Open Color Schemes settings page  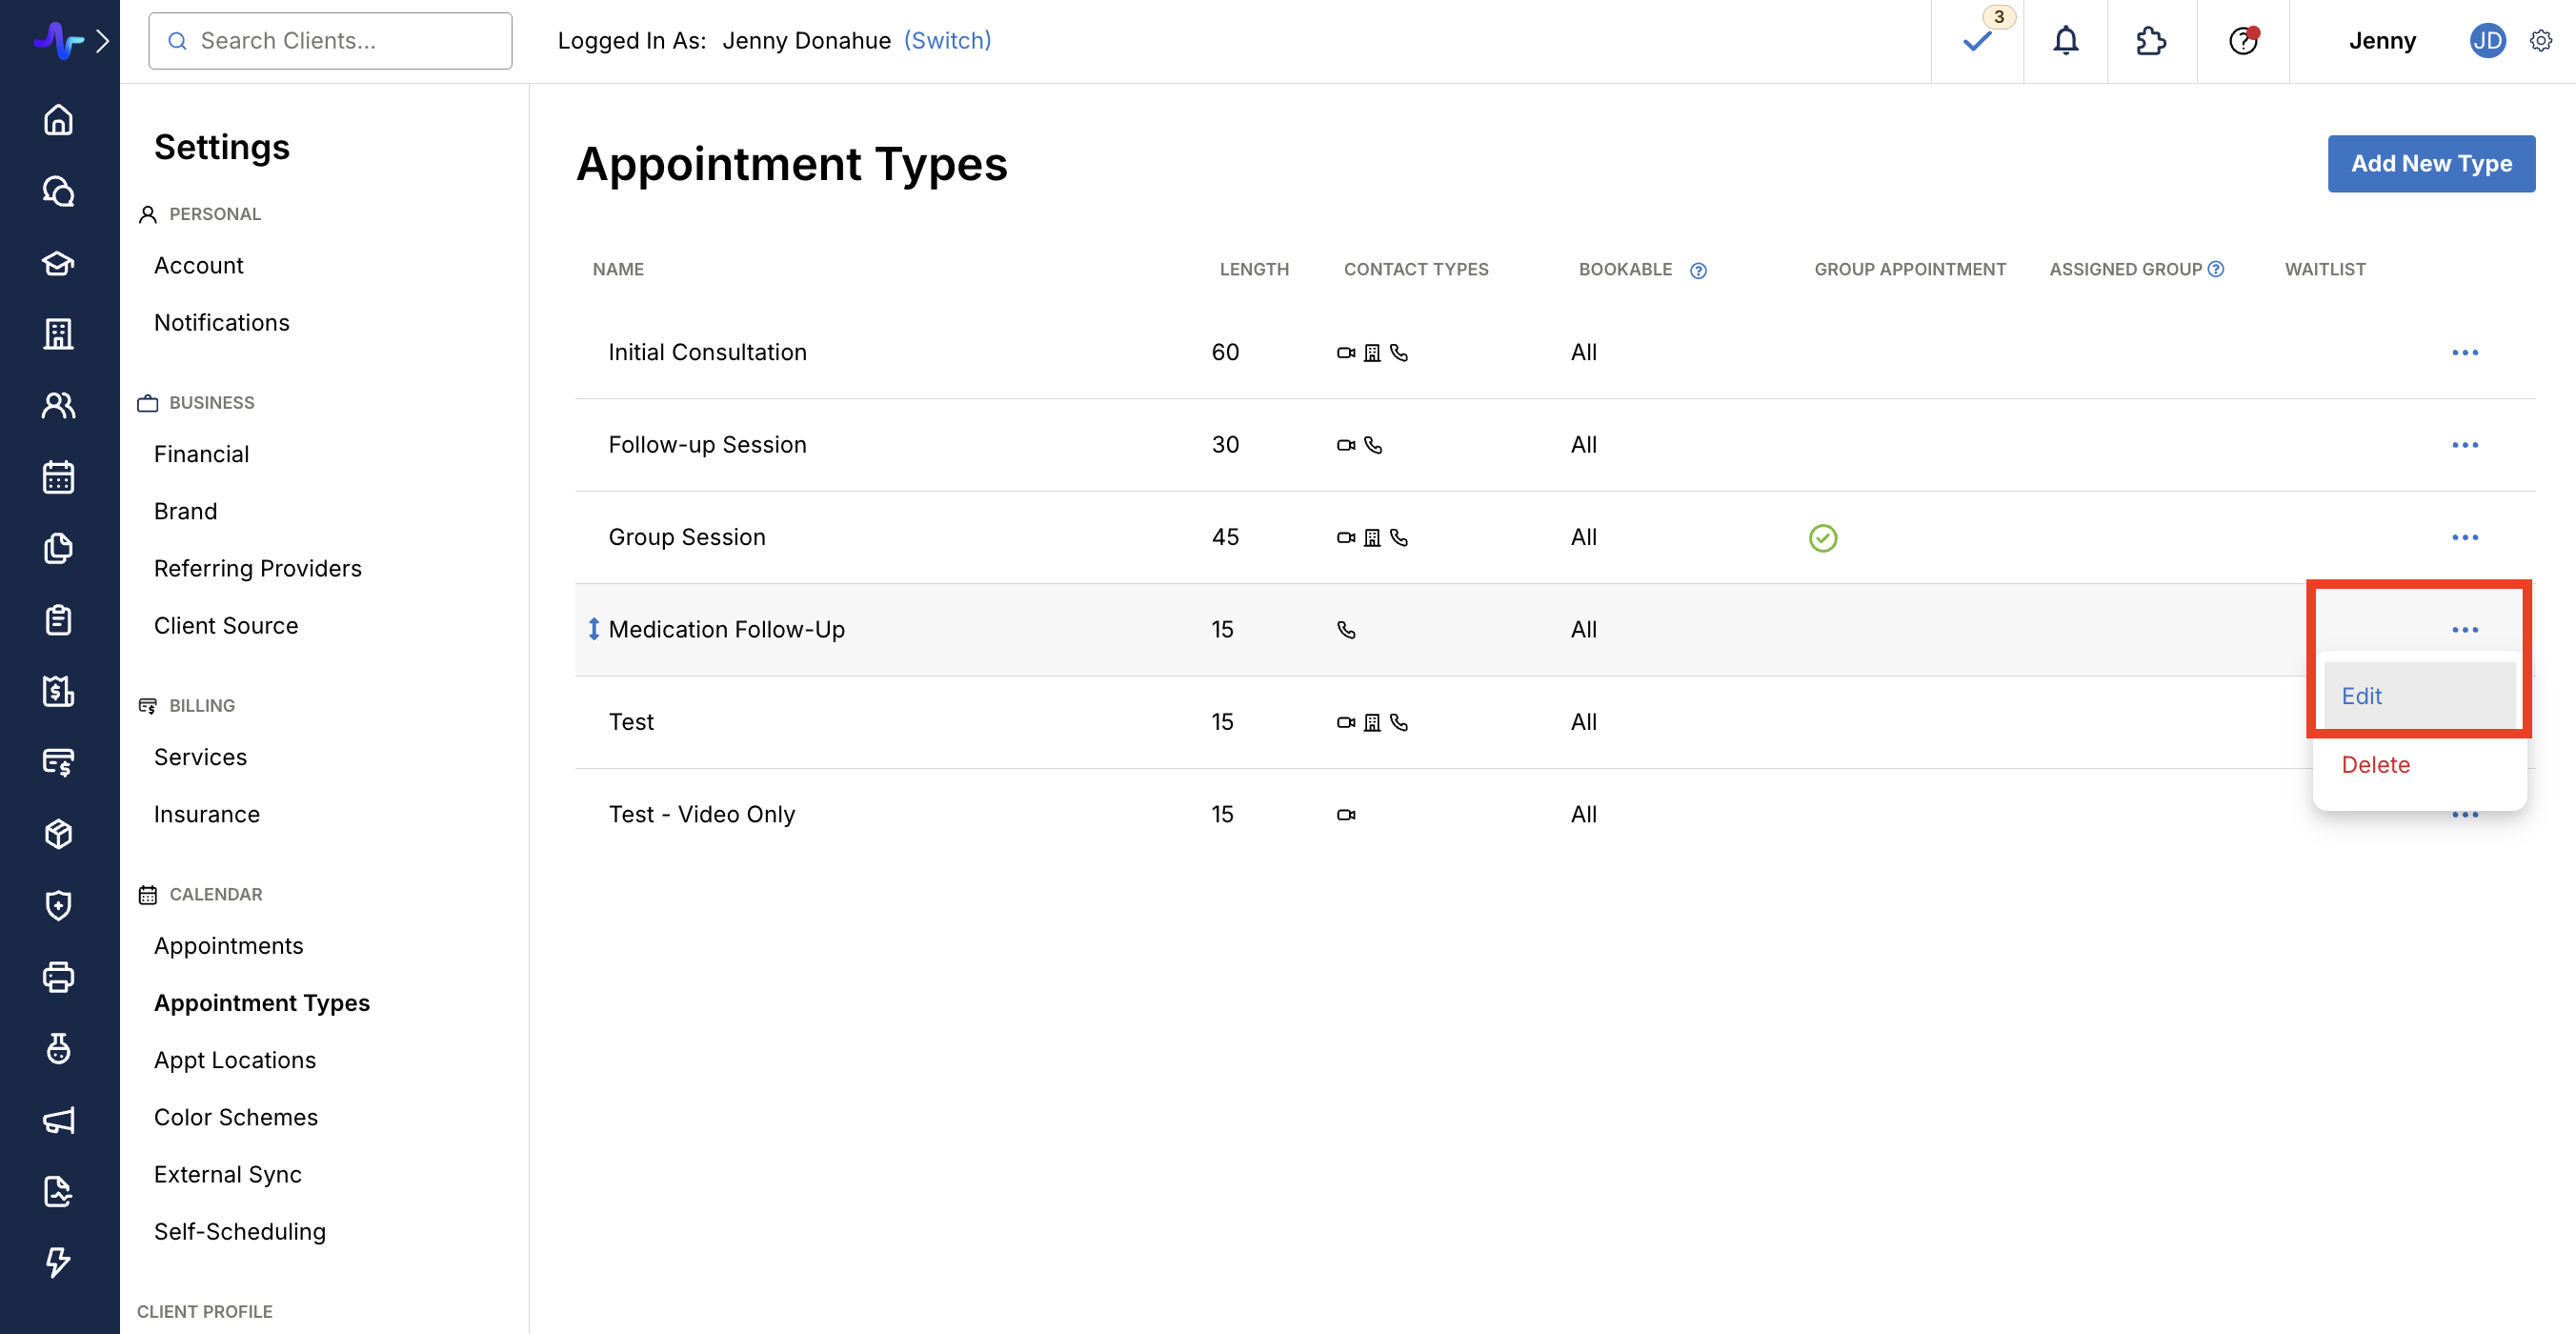click(x=236, y=1116)
